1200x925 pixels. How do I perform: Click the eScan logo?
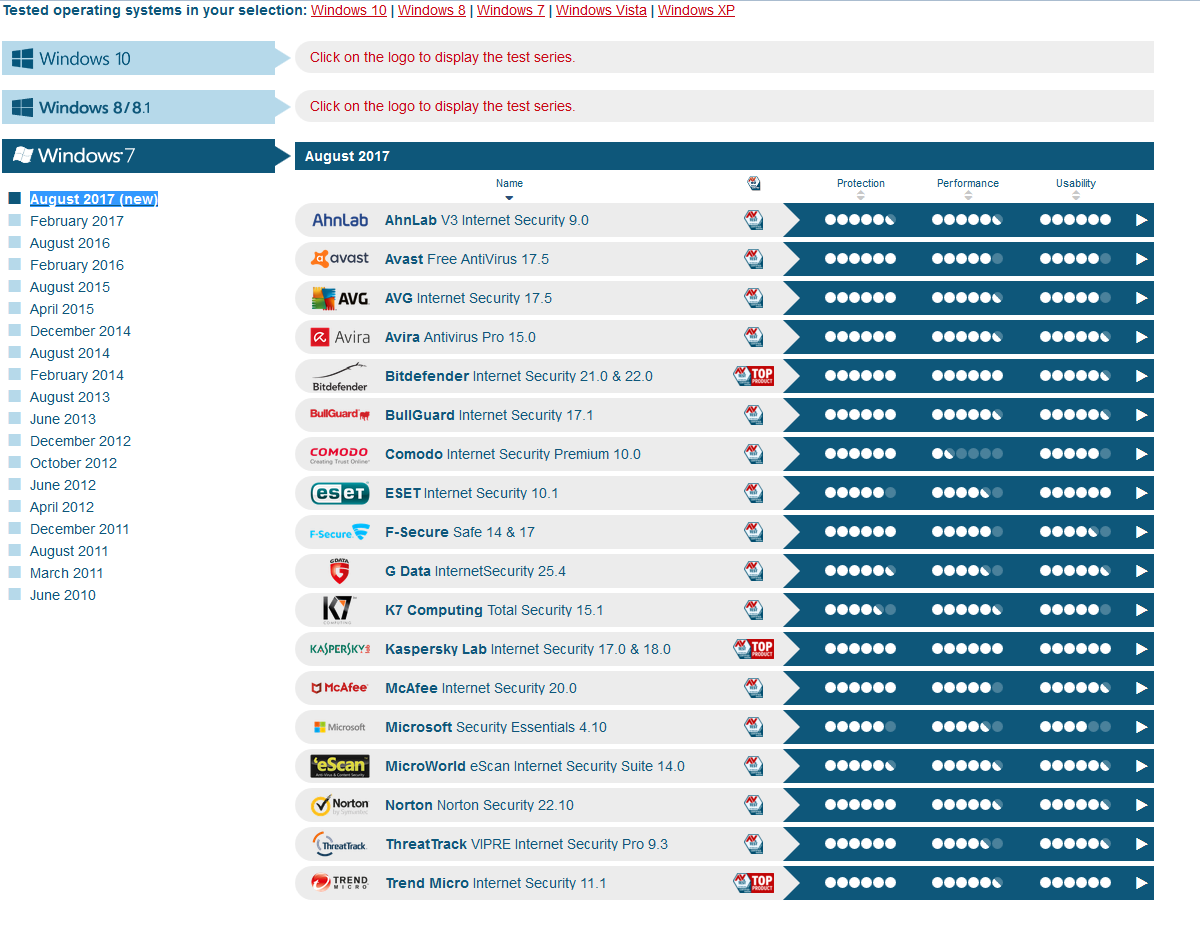(340, 766)
